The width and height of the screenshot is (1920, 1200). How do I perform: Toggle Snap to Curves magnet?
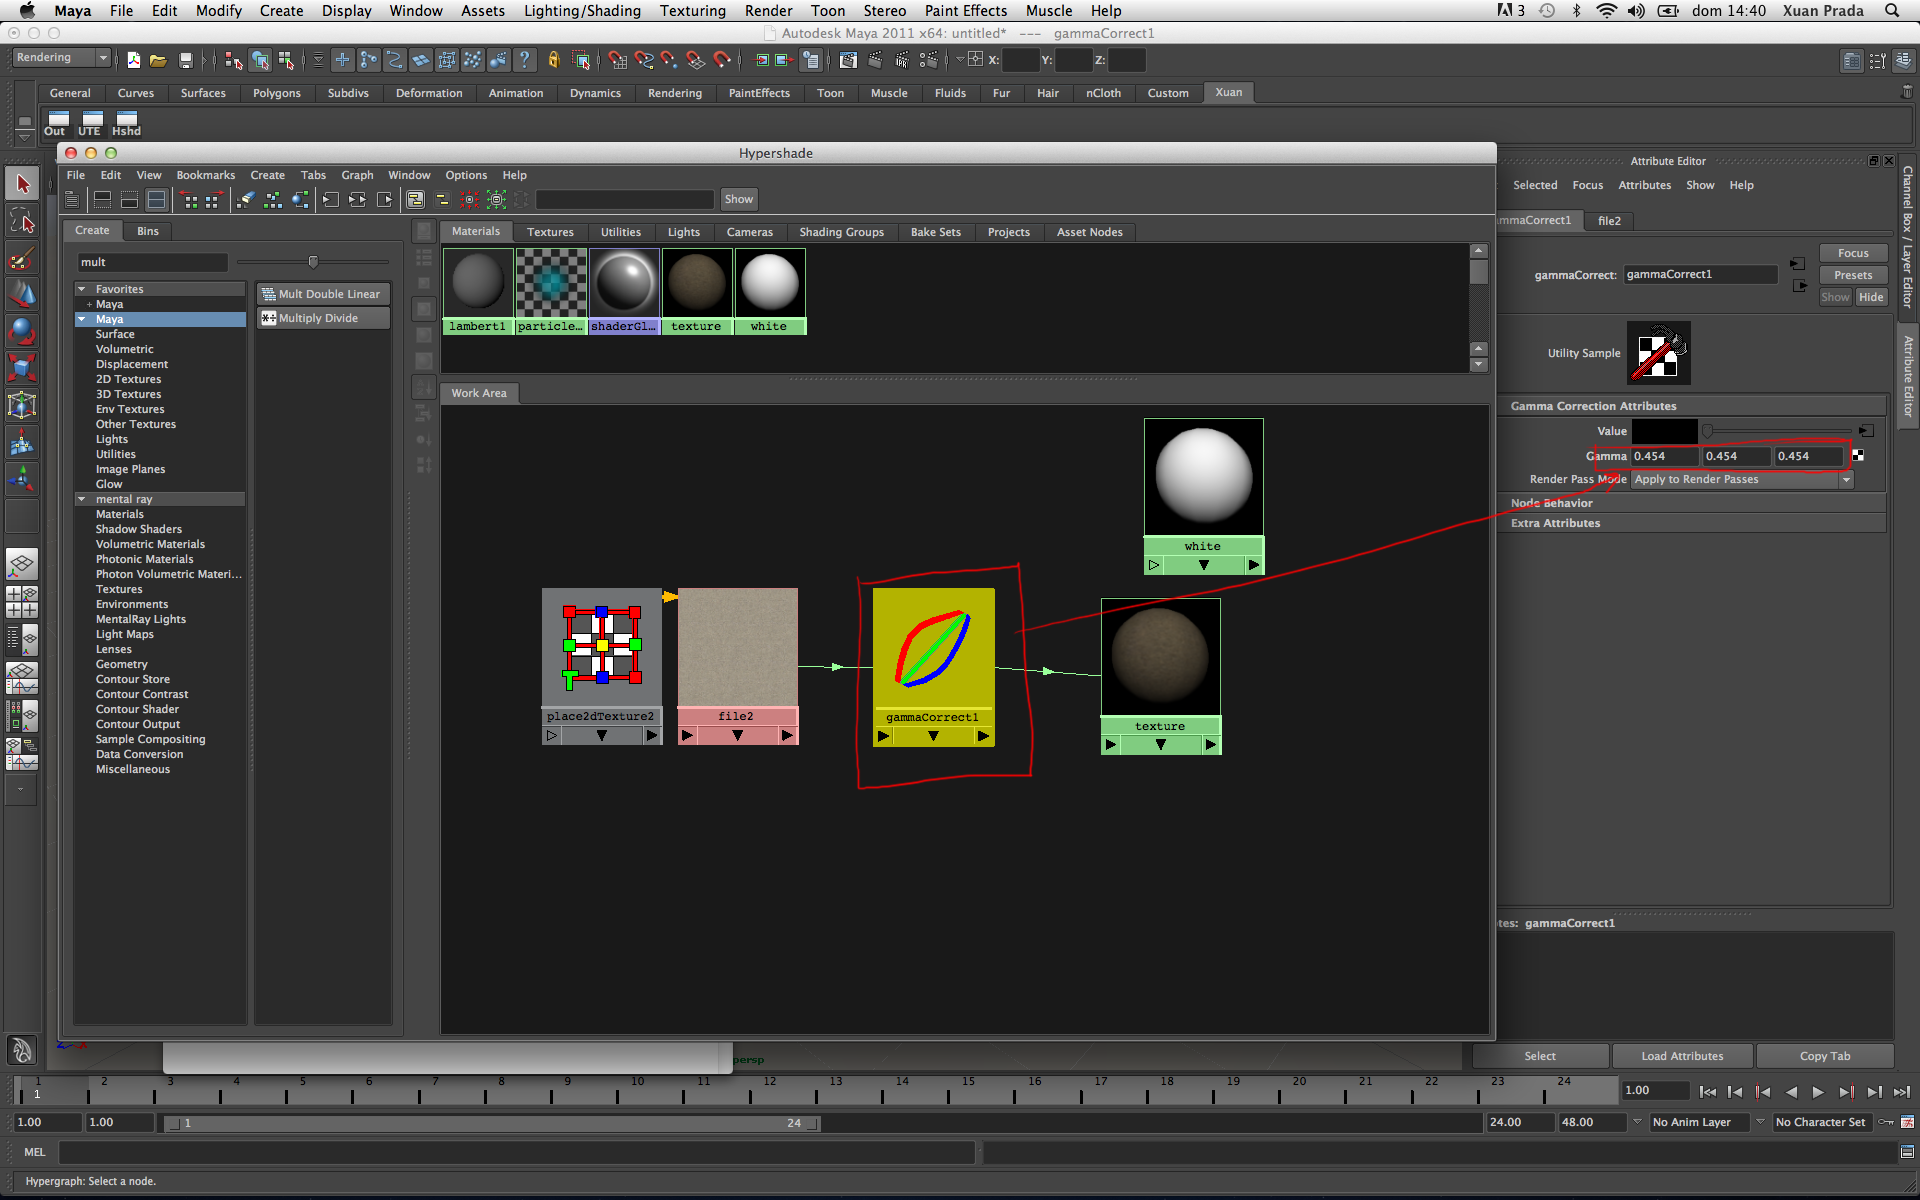pos(643,61)
